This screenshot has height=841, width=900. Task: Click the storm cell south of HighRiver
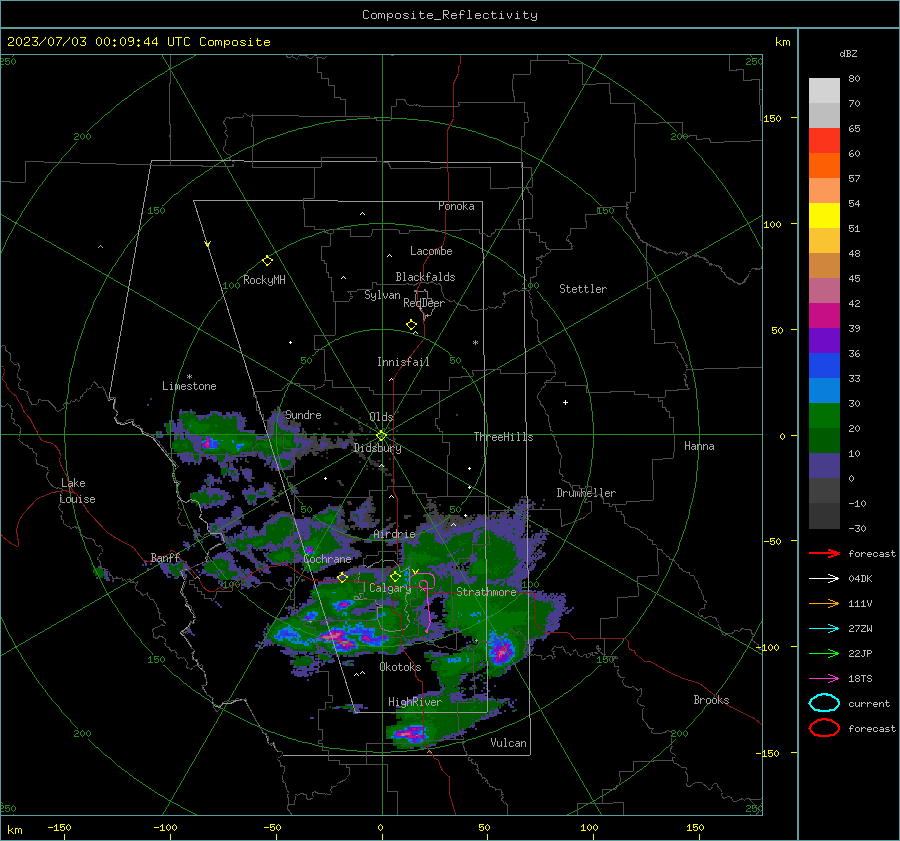408,733
